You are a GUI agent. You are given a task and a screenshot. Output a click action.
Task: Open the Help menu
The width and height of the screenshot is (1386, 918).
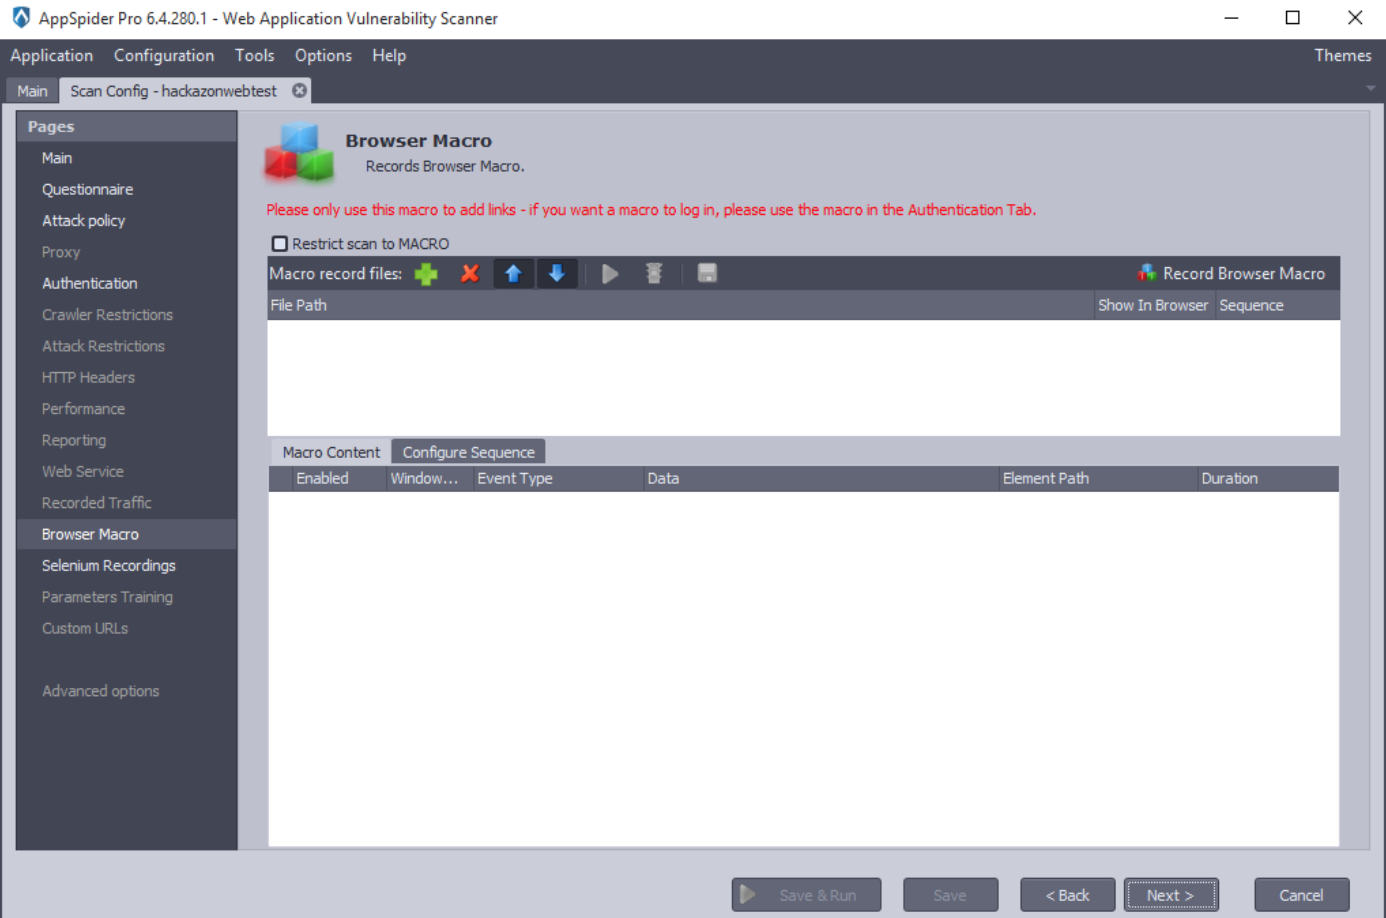pyautogui.click(x=389, y=55)
